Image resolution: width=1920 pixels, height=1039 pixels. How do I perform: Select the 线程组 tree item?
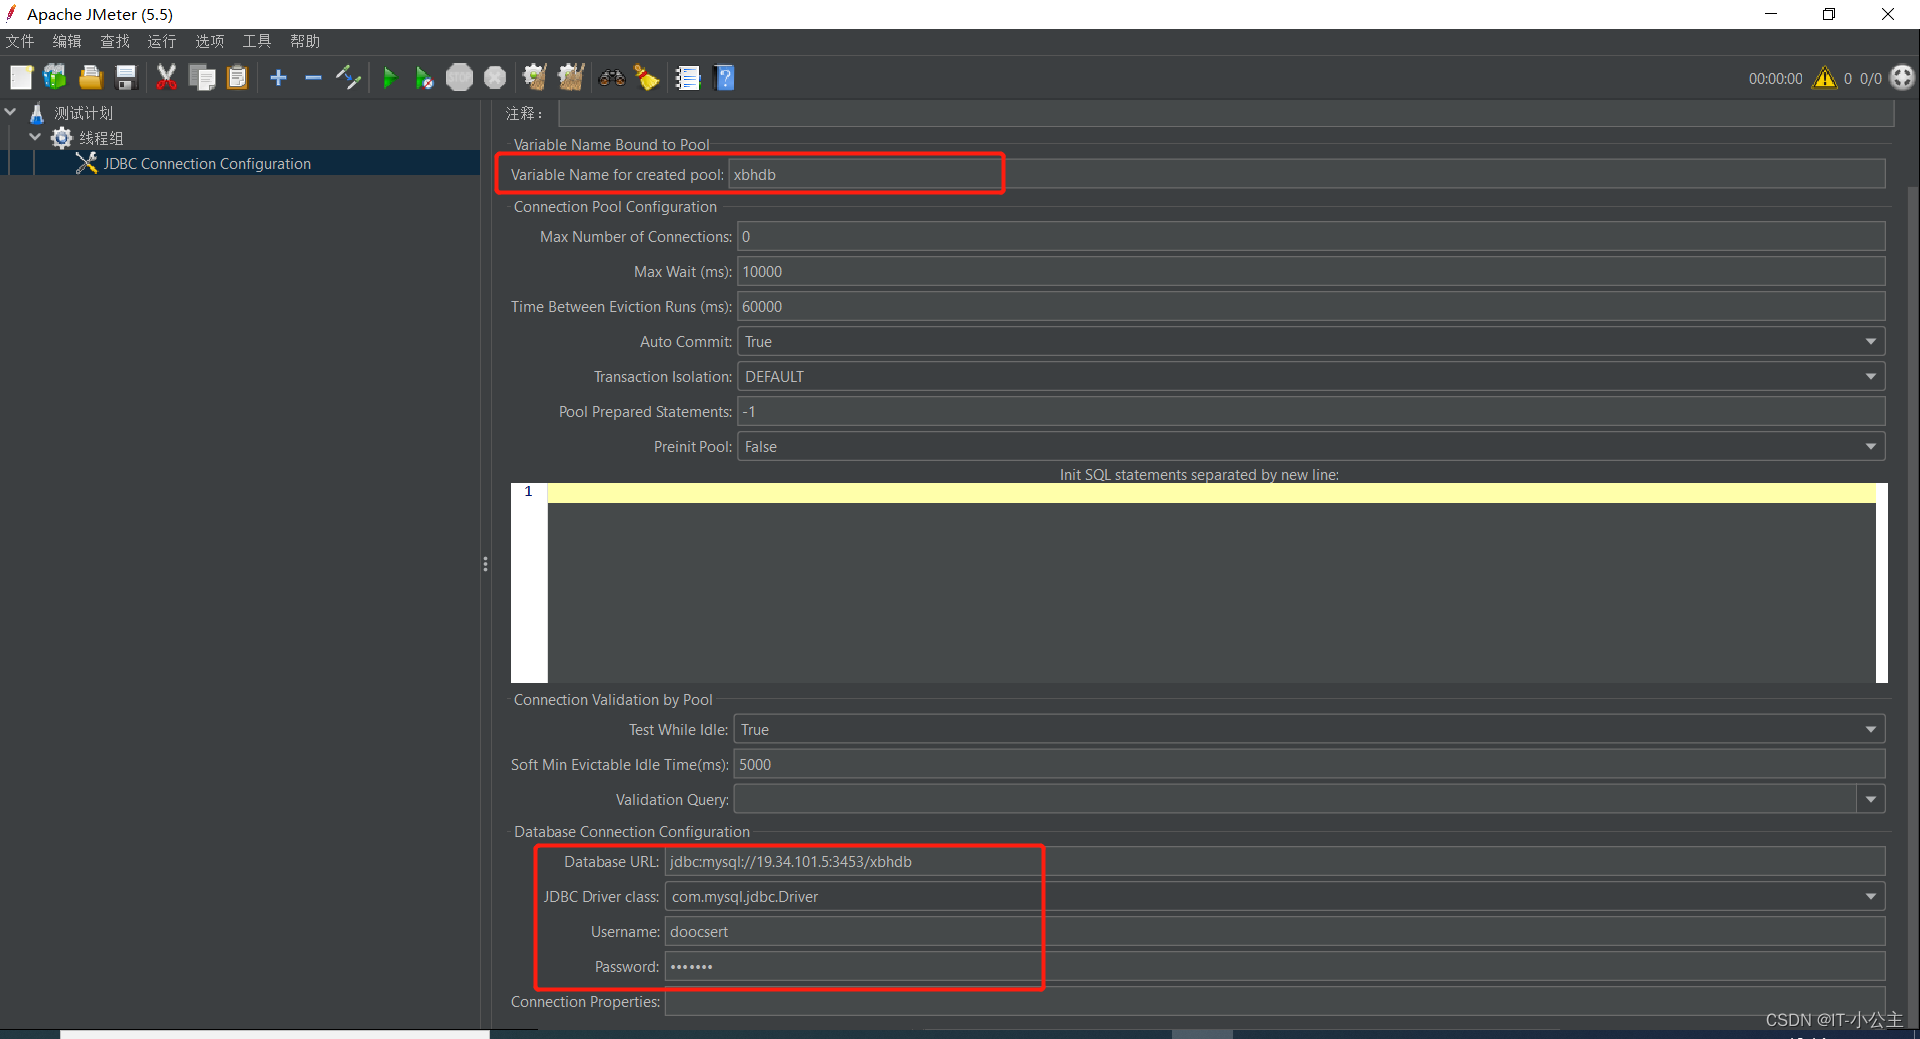pyautogui.click(x=101, y=138)
